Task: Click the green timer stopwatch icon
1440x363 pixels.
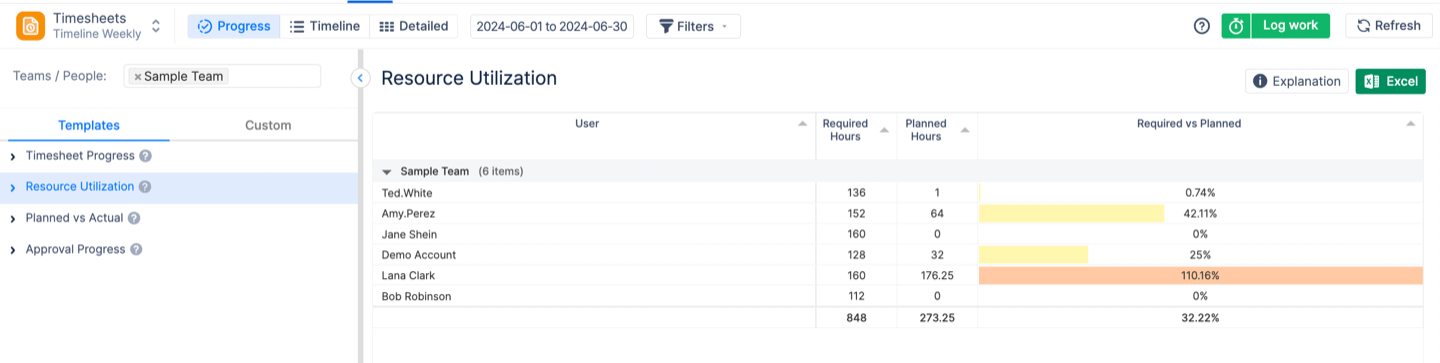Action: (x=1237, y=26)
